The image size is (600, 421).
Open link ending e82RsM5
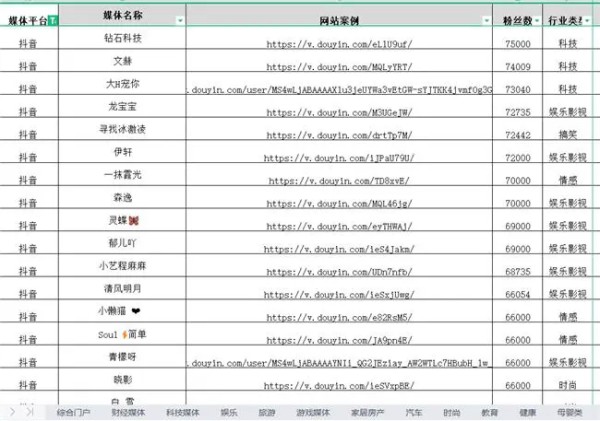coord(339,317)
